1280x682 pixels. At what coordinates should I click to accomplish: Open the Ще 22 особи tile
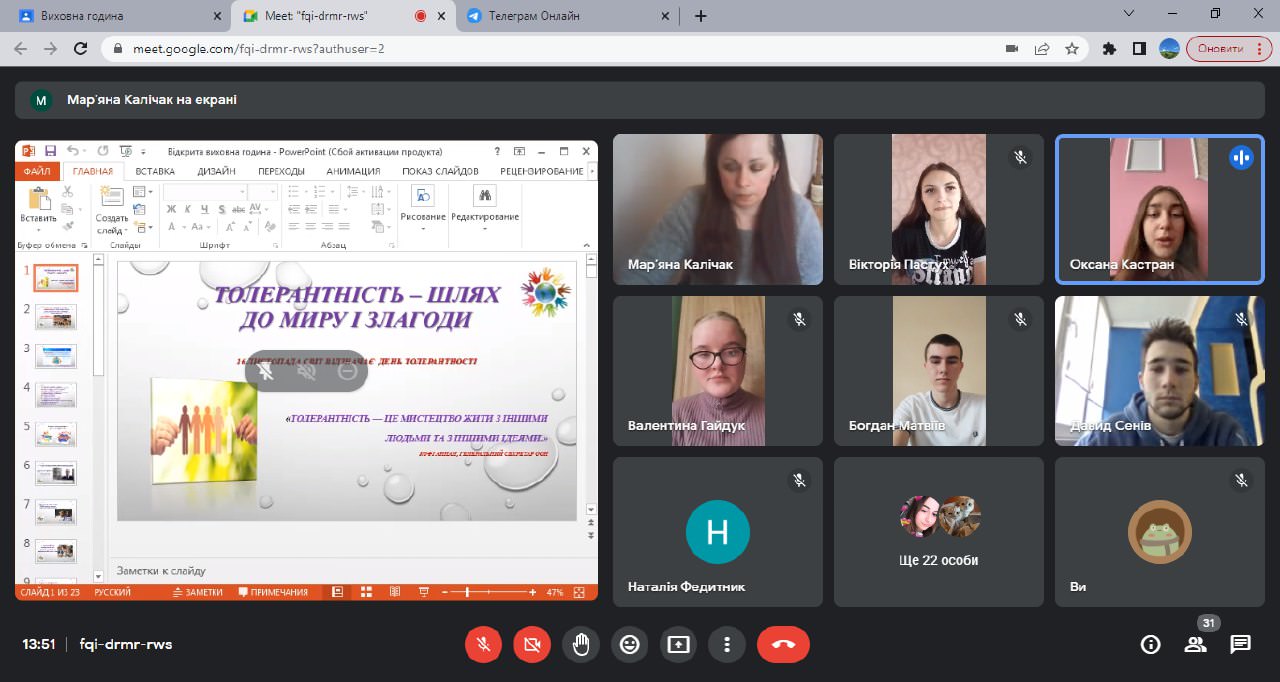pos(939,532)
